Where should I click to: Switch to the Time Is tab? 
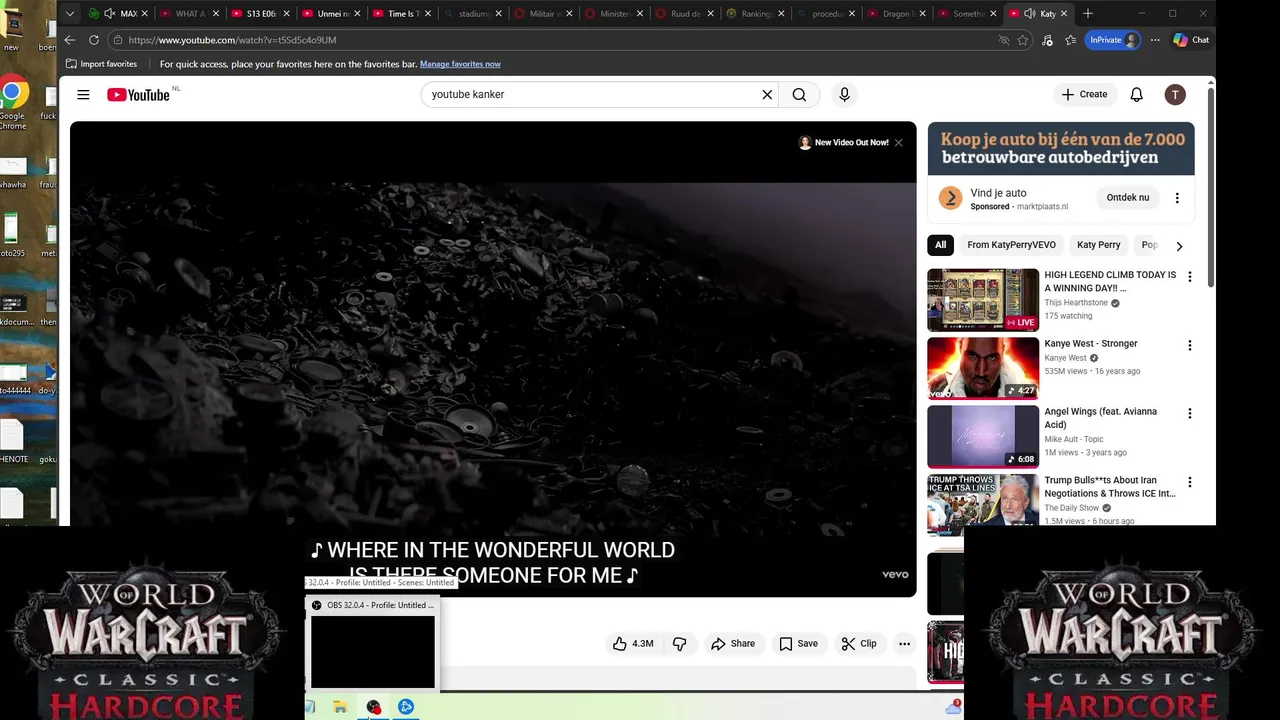[400, 14]
